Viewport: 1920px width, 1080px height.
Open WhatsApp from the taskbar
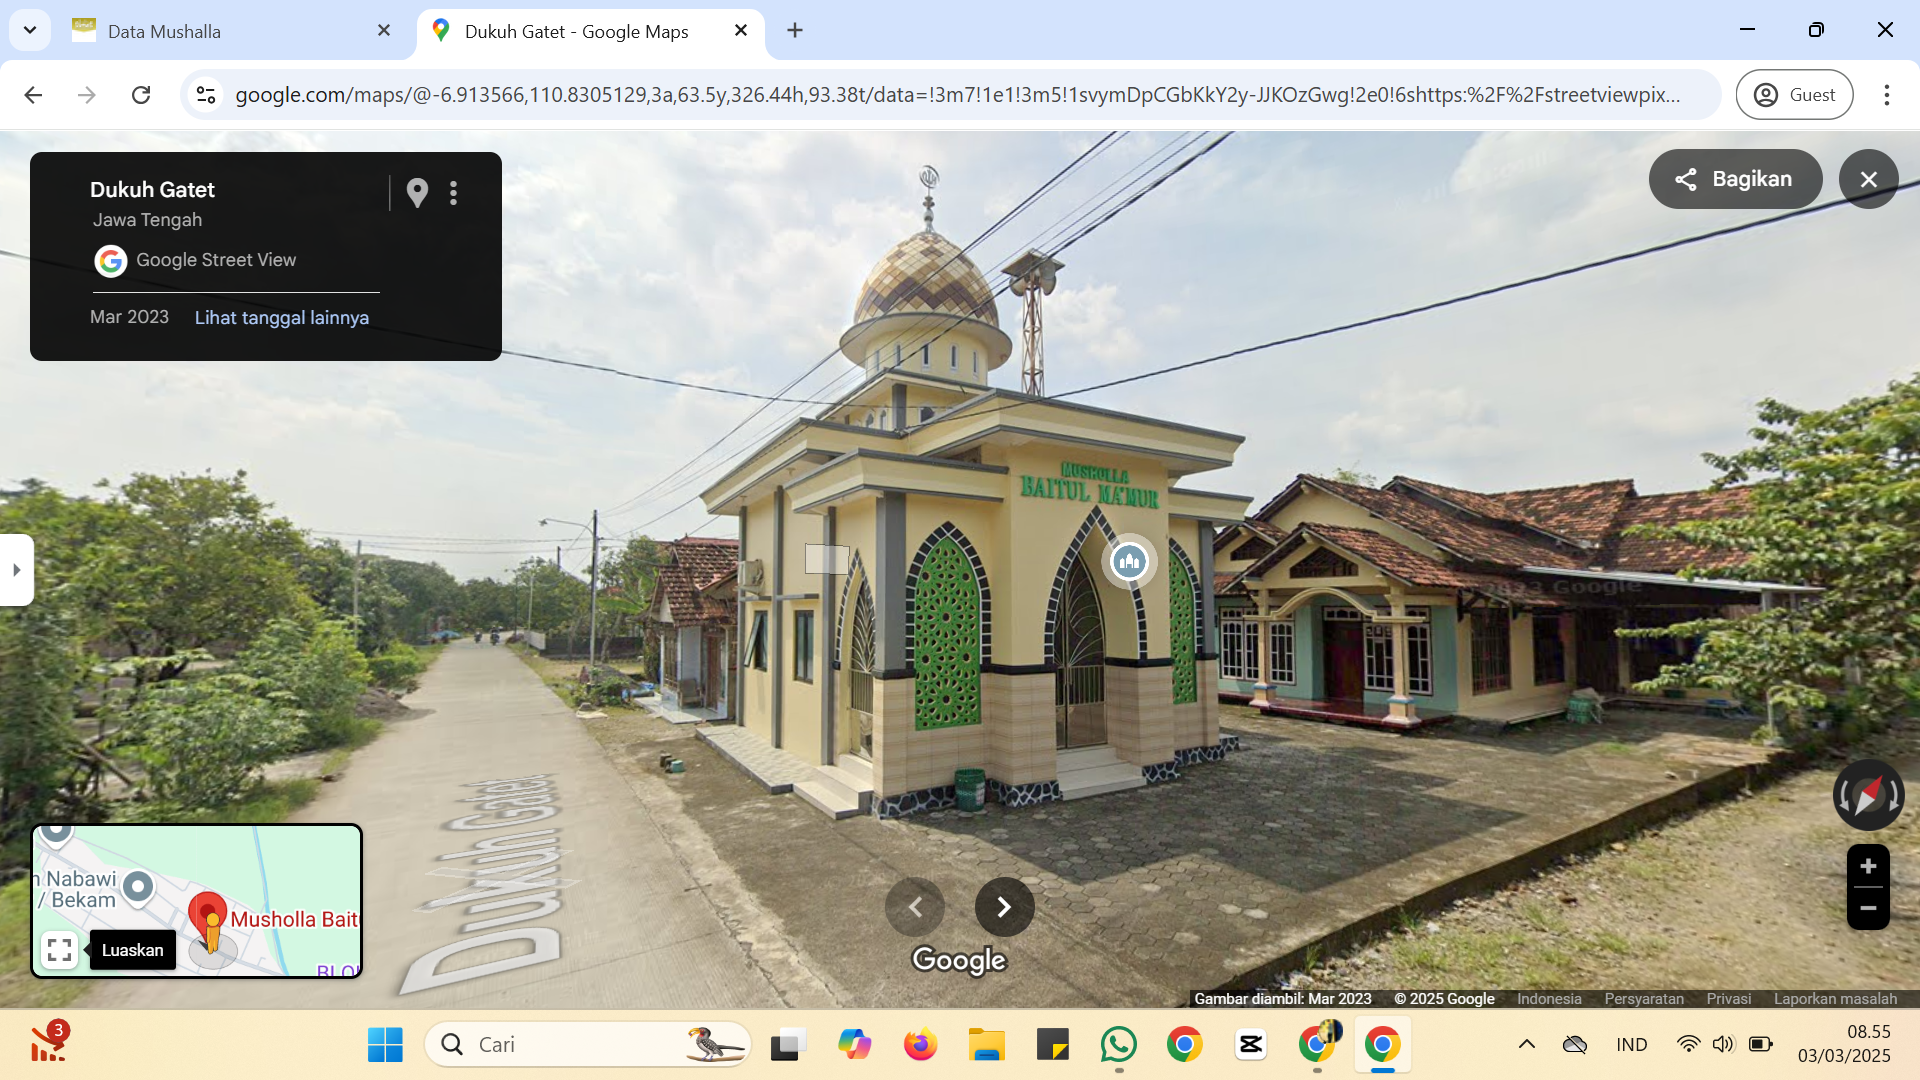pyautogui.click(x=1118, y=1045)
